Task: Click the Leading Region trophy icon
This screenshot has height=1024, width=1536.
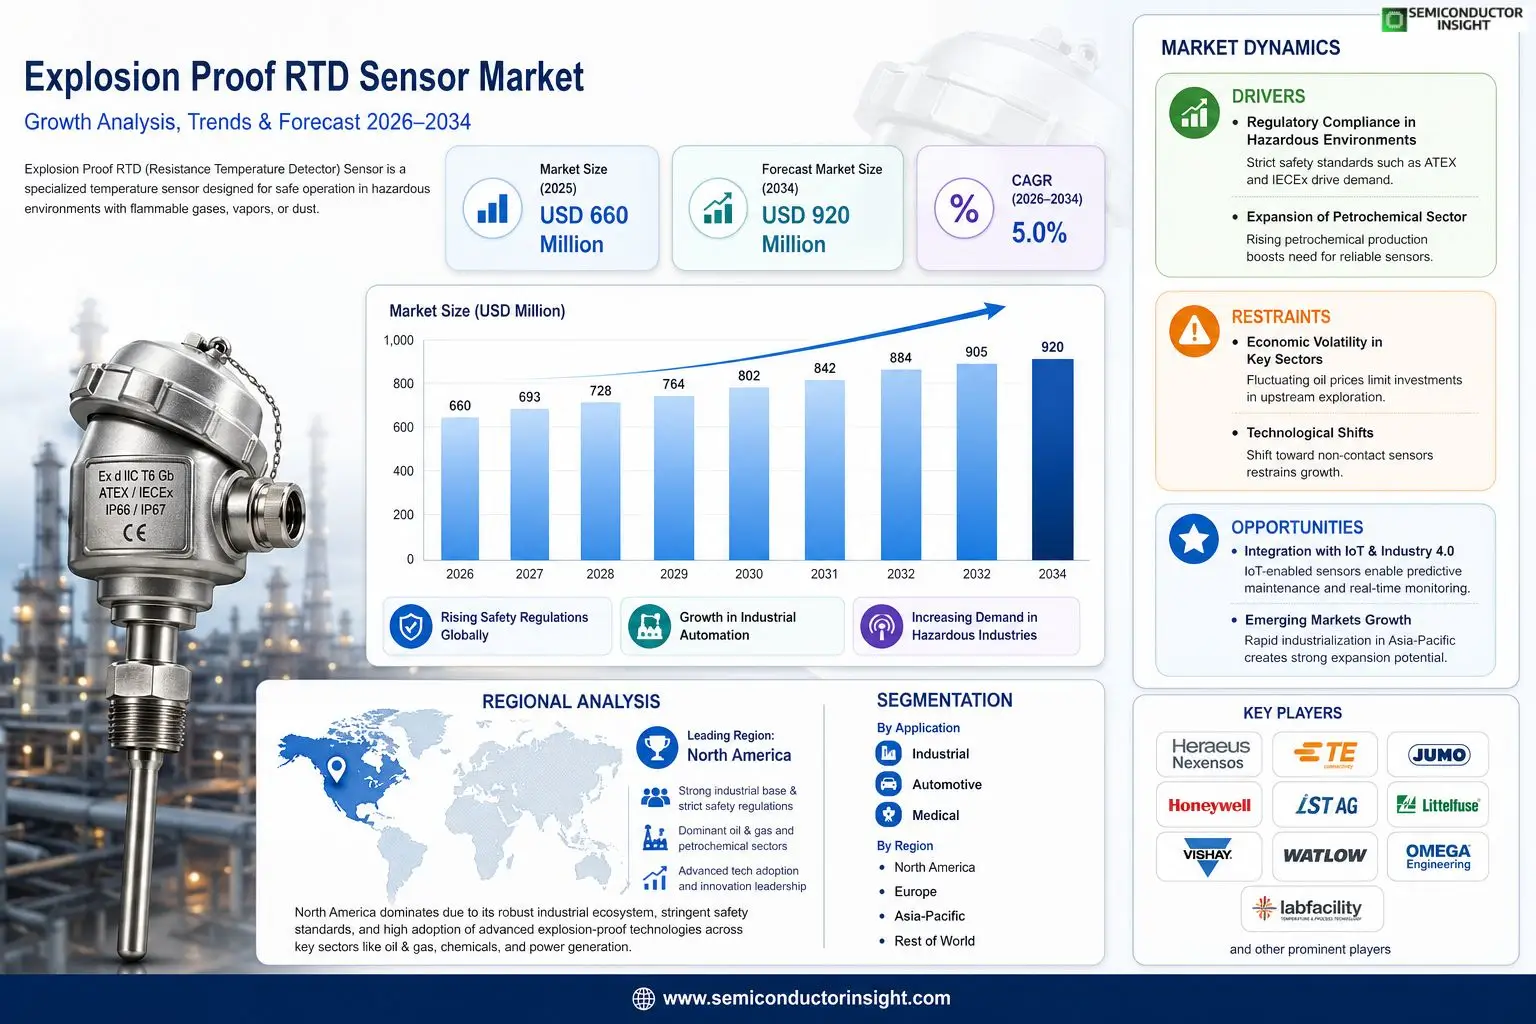Action: (657, 747)
